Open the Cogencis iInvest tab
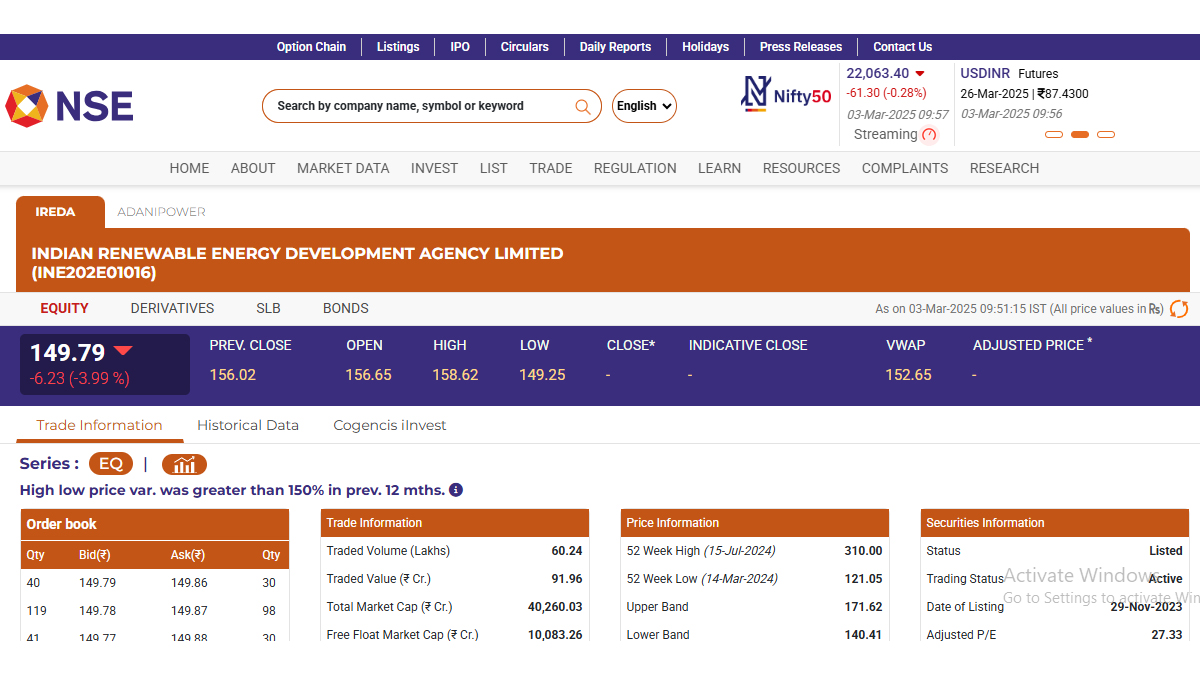The height and width of the screenshot is (675, 1200). pos(390,425)
